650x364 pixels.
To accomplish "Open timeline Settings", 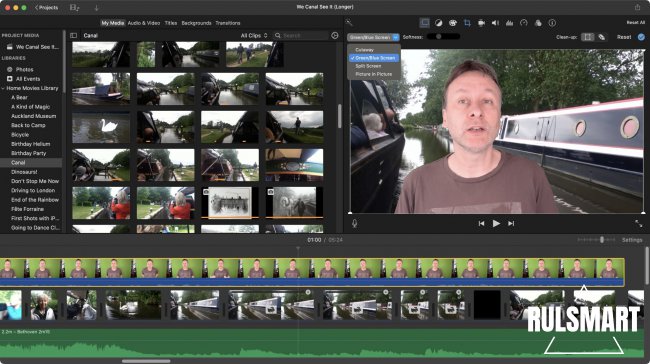I will pos(632,240).
